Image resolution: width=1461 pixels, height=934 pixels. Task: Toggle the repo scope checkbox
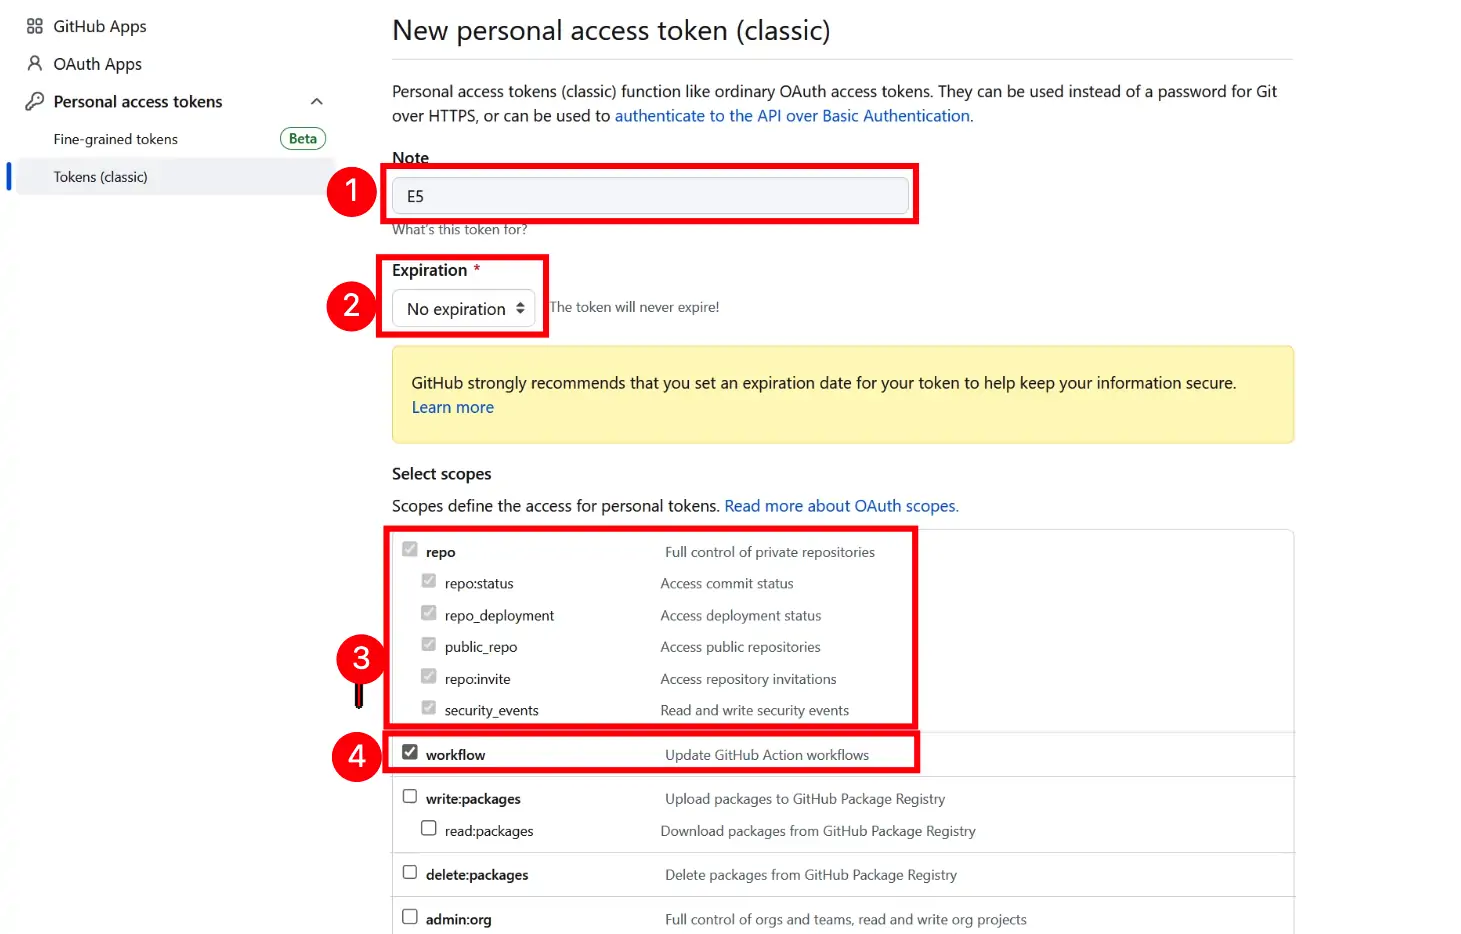click(x=410, y=548)
